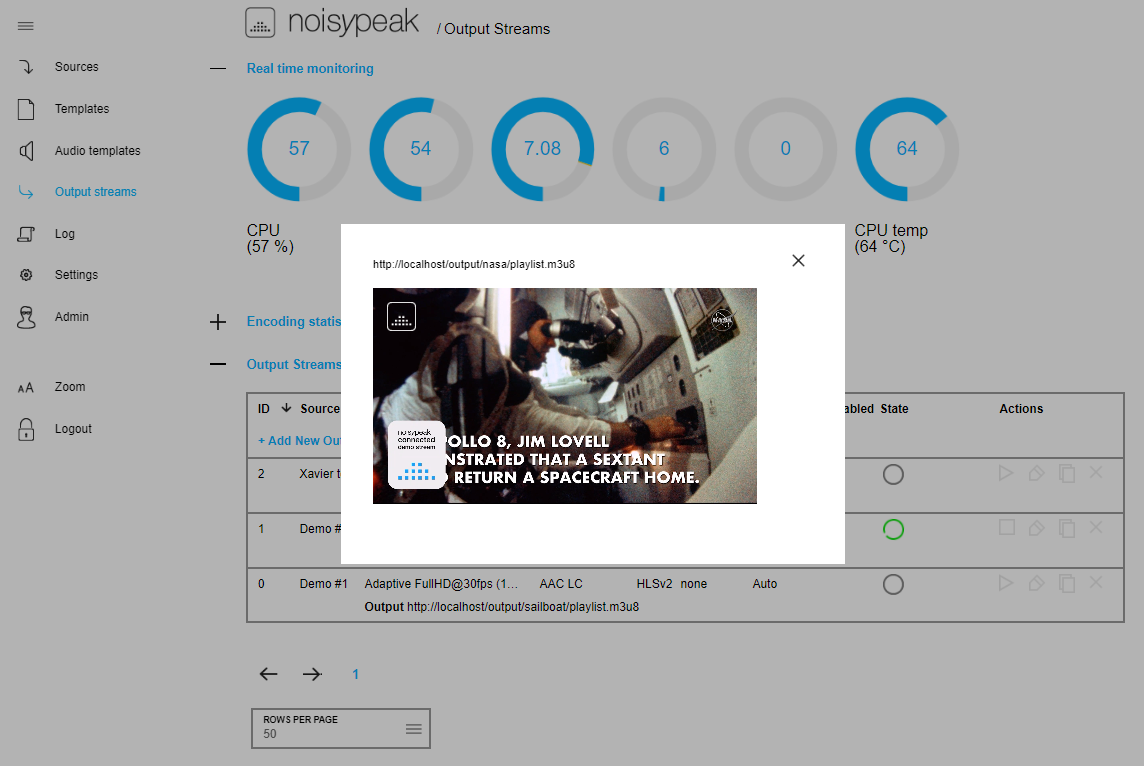Copy stream ID 2 with duplicate icon
The width and height of the screenshot is (1144, 766).
point(1067,473)
